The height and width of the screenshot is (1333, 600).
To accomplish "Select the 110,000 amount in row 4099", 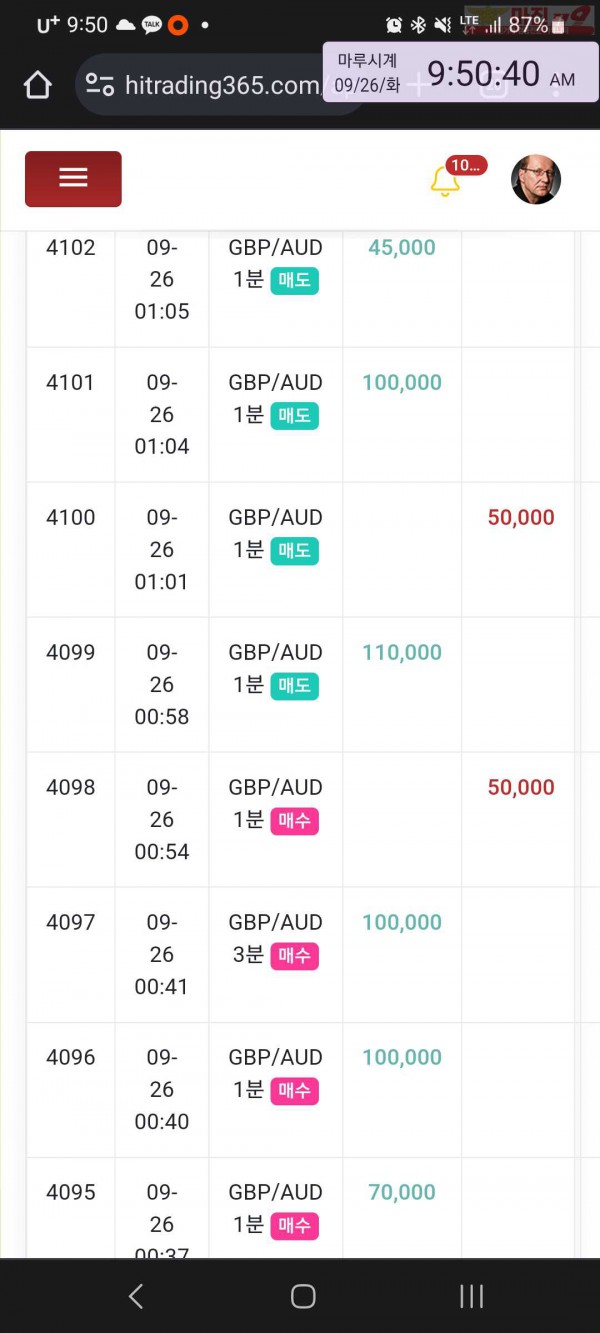I will coord(402,652).
